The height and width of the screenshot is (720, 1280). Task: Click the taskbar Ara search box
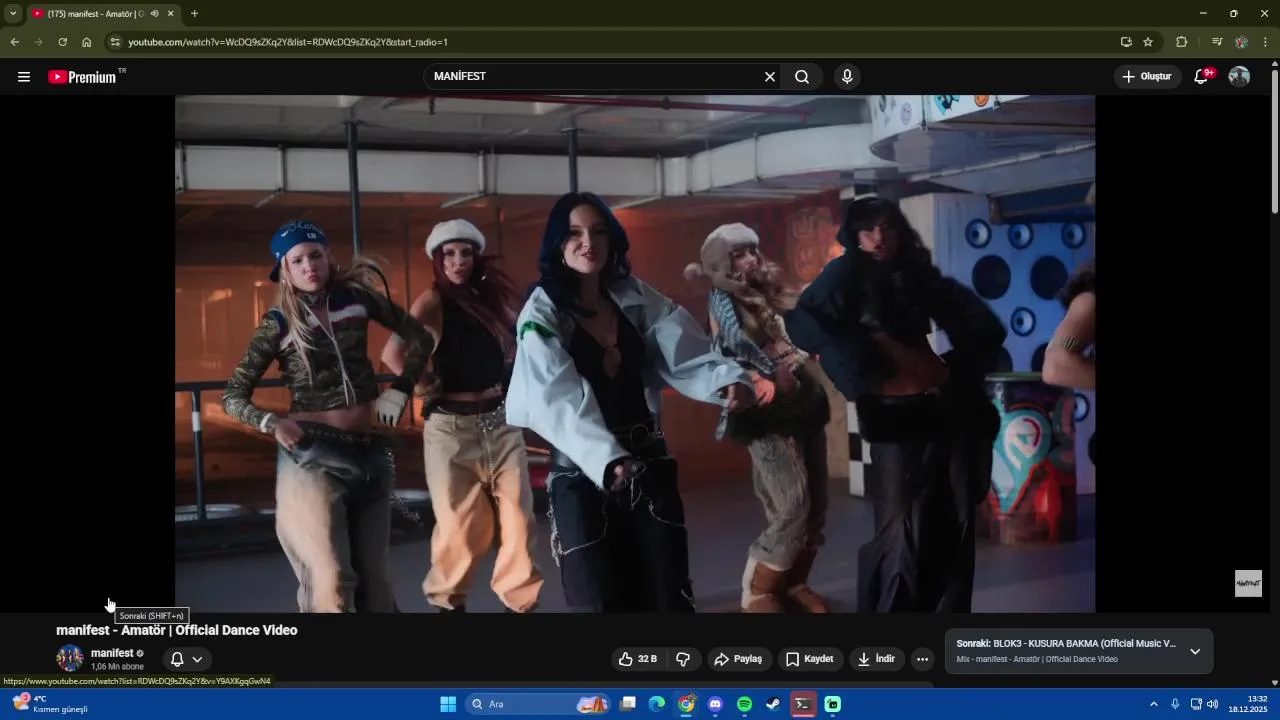pyautogui.click(x=537, y=704)
